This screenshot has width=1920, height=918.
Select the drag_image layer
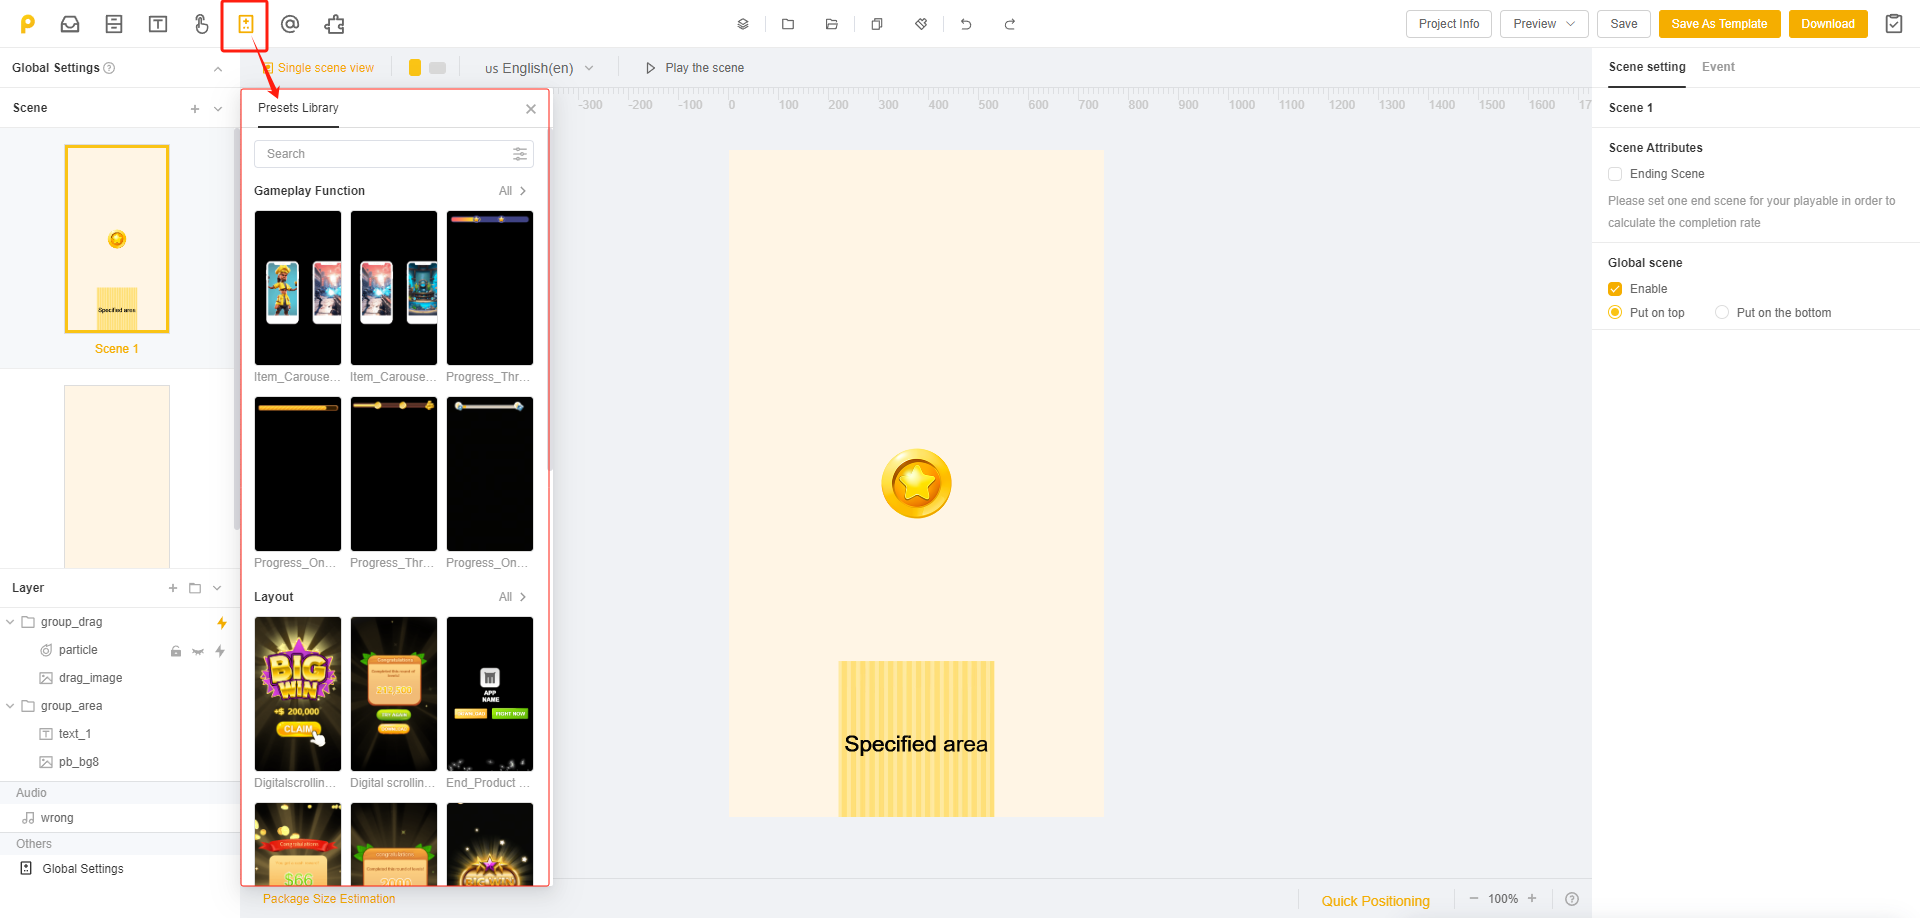pyautogui.click(x=90, y=678)
